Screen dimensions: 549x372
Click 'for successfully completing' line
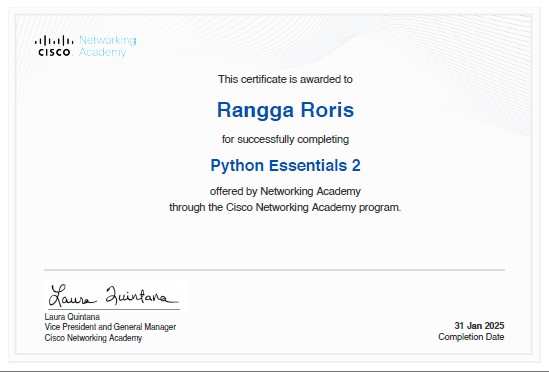point(285,139)
